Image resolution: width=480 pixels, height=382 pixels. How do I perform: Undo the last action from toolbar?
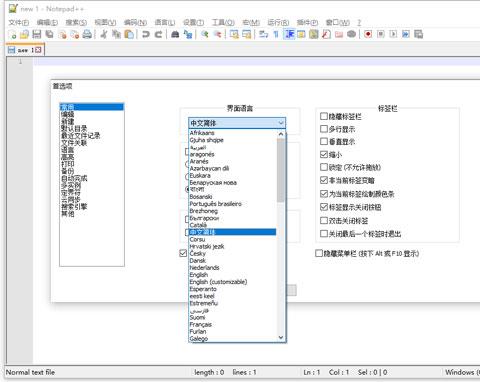click(x=146, y=34)
